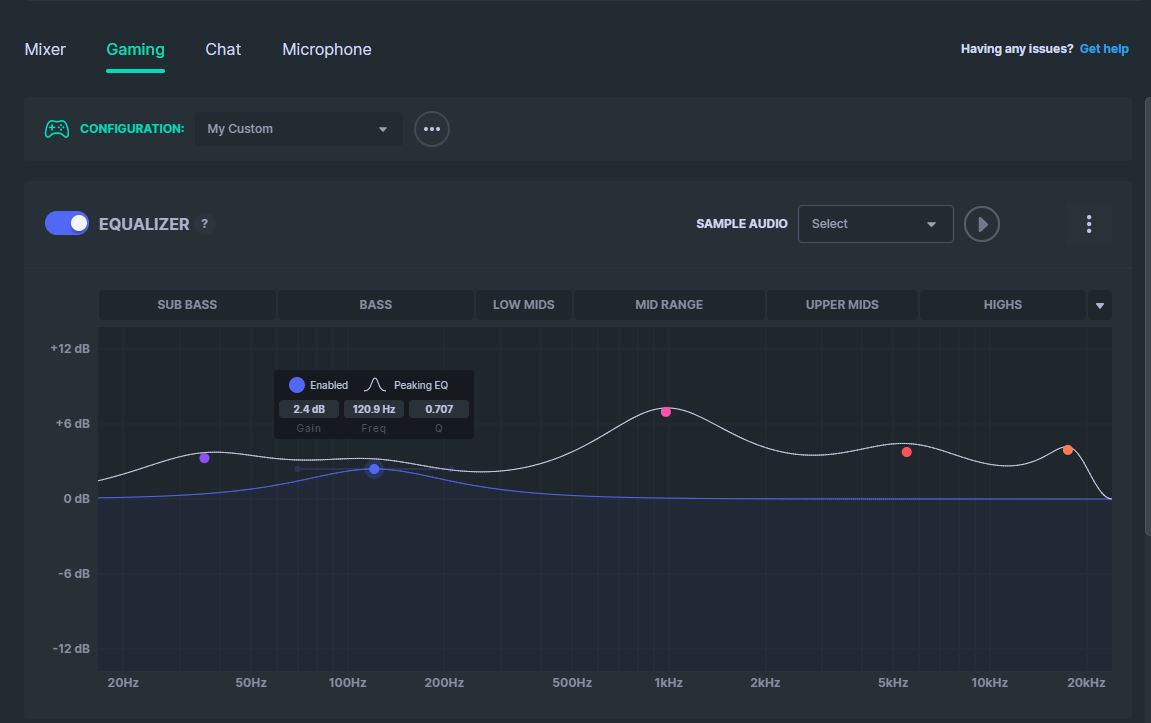Open the configuration three-dots options button
The image size is (1151, 723).
pos(432,129)
